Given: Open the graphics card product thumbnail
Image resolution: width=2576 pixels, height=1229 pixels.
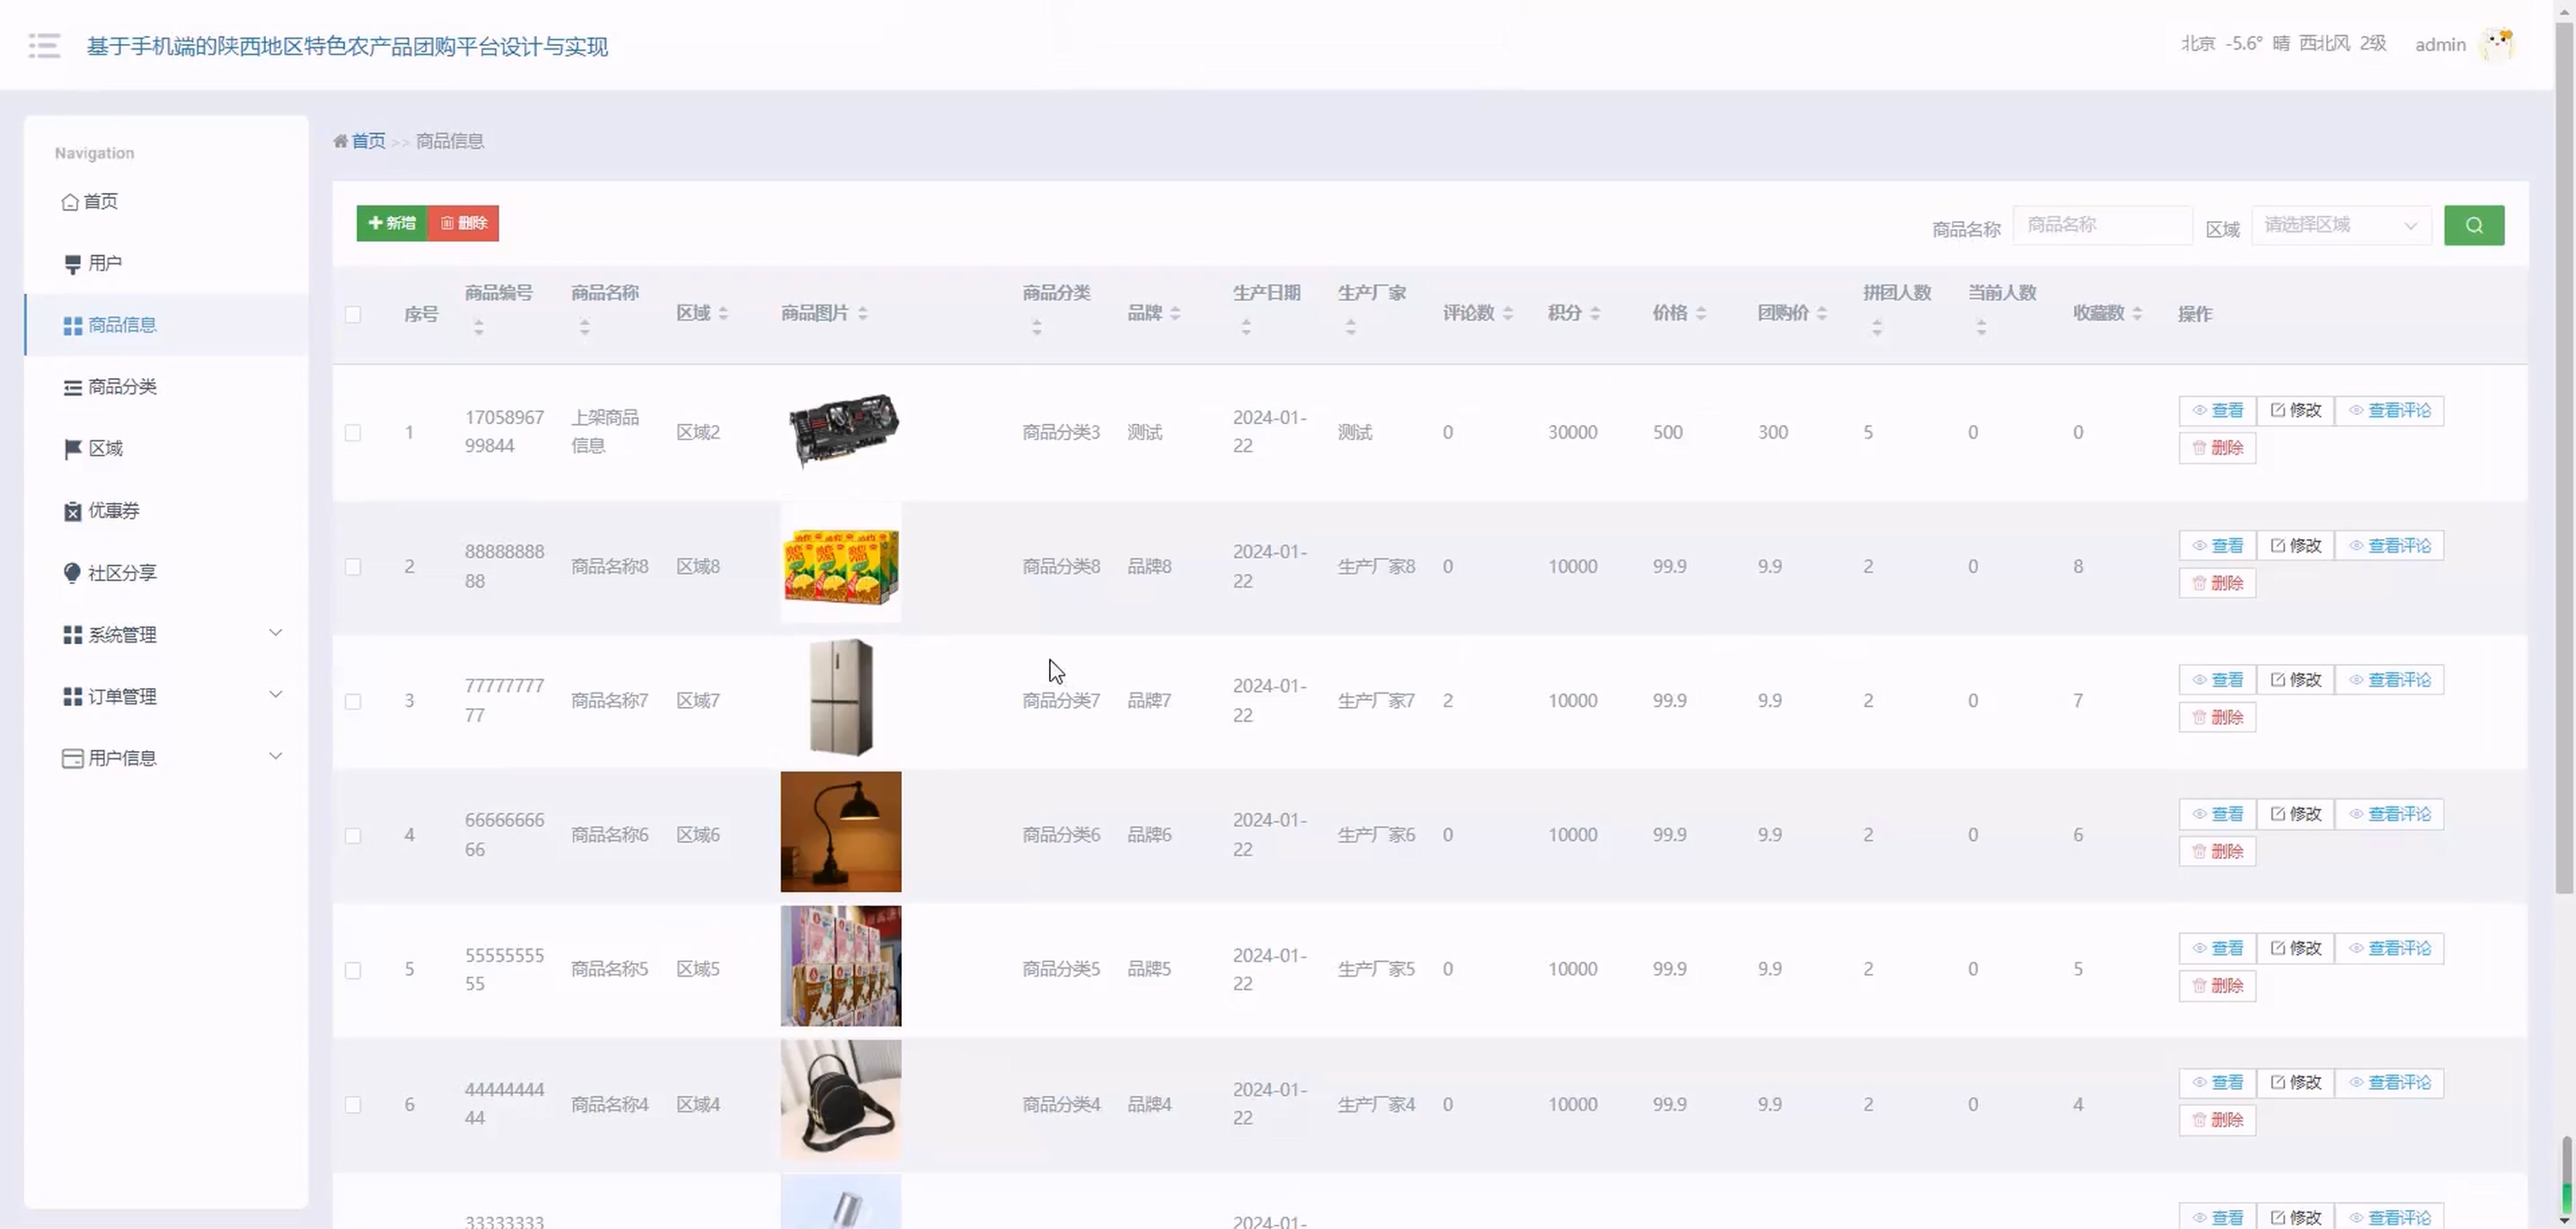Looking at the screenshot, I should point(841,430).
